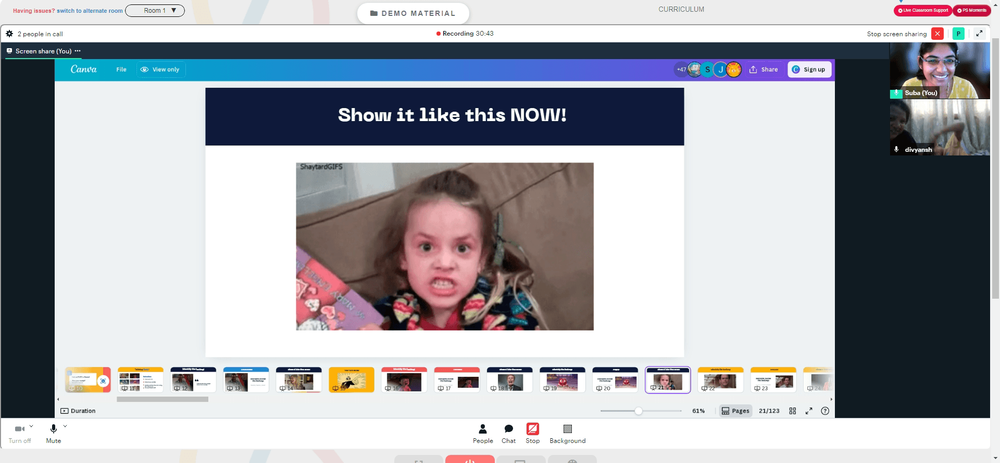Select slide thumbnail 12
This screenshot has width=1000, height=463.
pyautogui.click(x=193, y=379)
